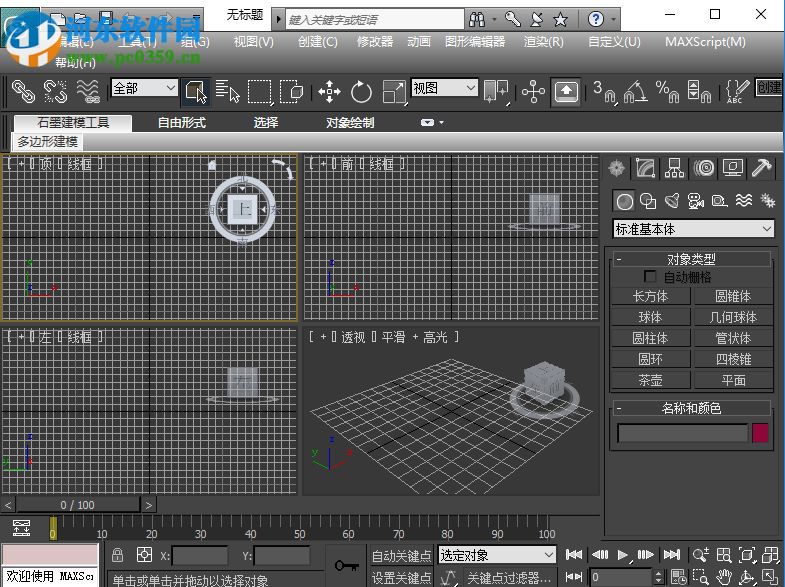This screenshot has height=587, width=785.
Task: Open the 全部 selection filter dropdown
Action: tap(144, 89)
